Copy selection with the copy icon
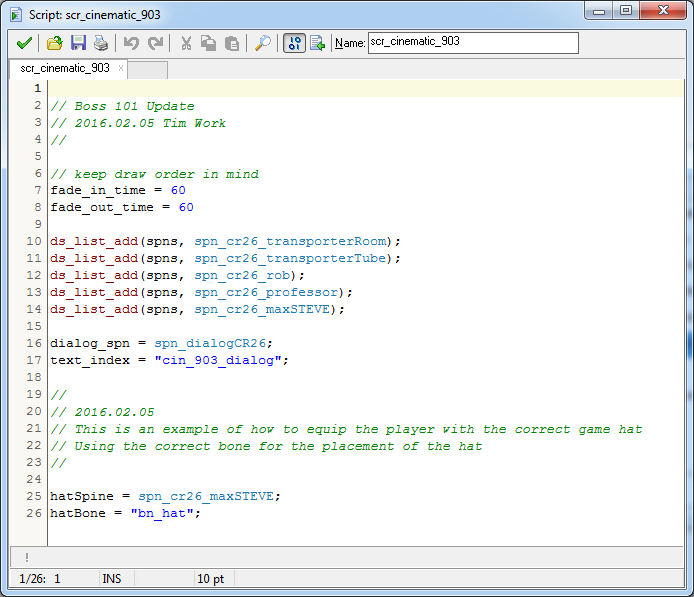The height and width of the screenshot is (597, 694). (x=208, y=43)
